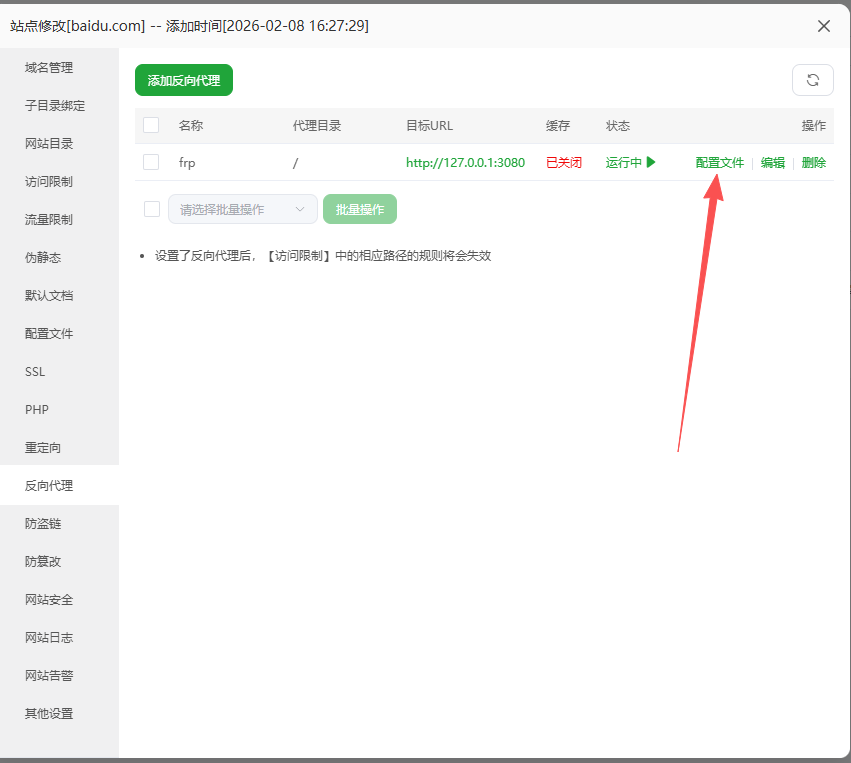Image resolution: width=851 pixels, height=763 pixels.
Task: Open the 请选择批量操作 dropdown
Action: pyautogui.click(x=242, y=209)
